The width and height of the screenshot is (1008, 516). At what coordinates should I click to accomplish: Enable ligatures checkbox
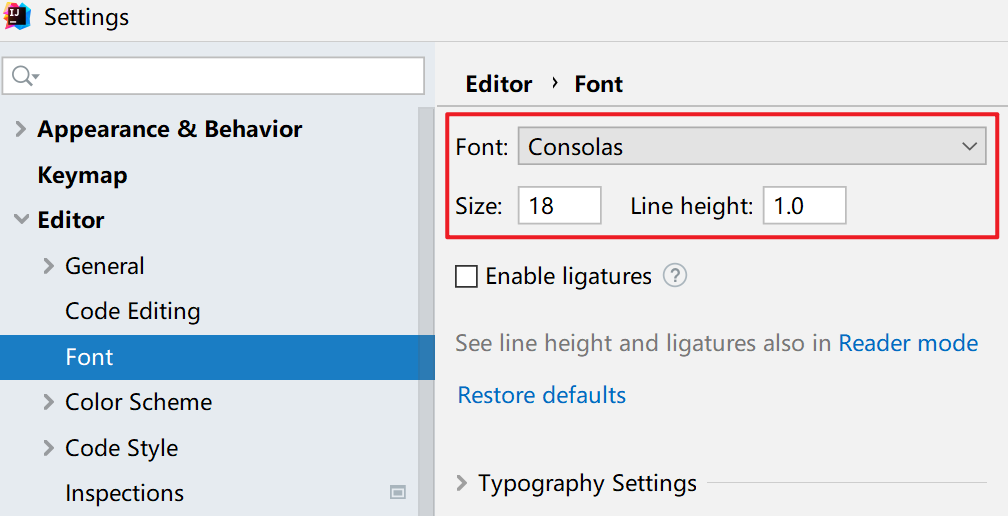(466, 277)
